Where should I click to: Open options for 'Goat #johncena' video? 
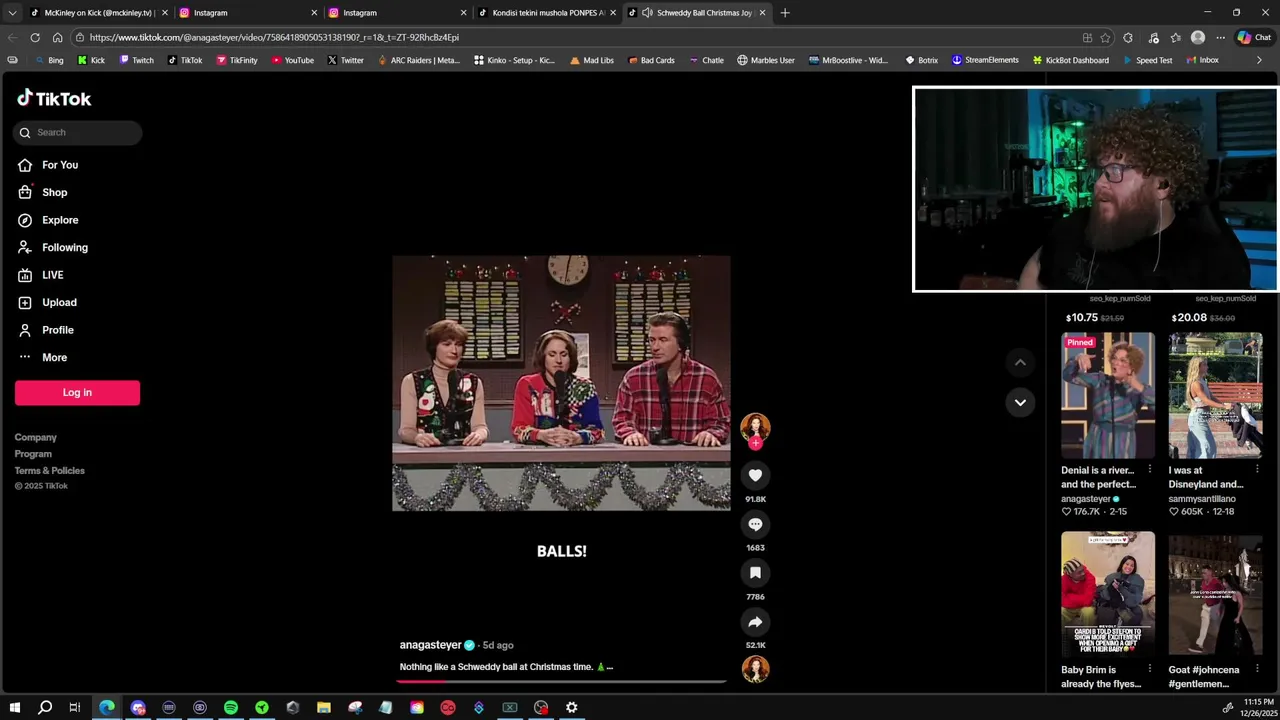click(1256, 670)
